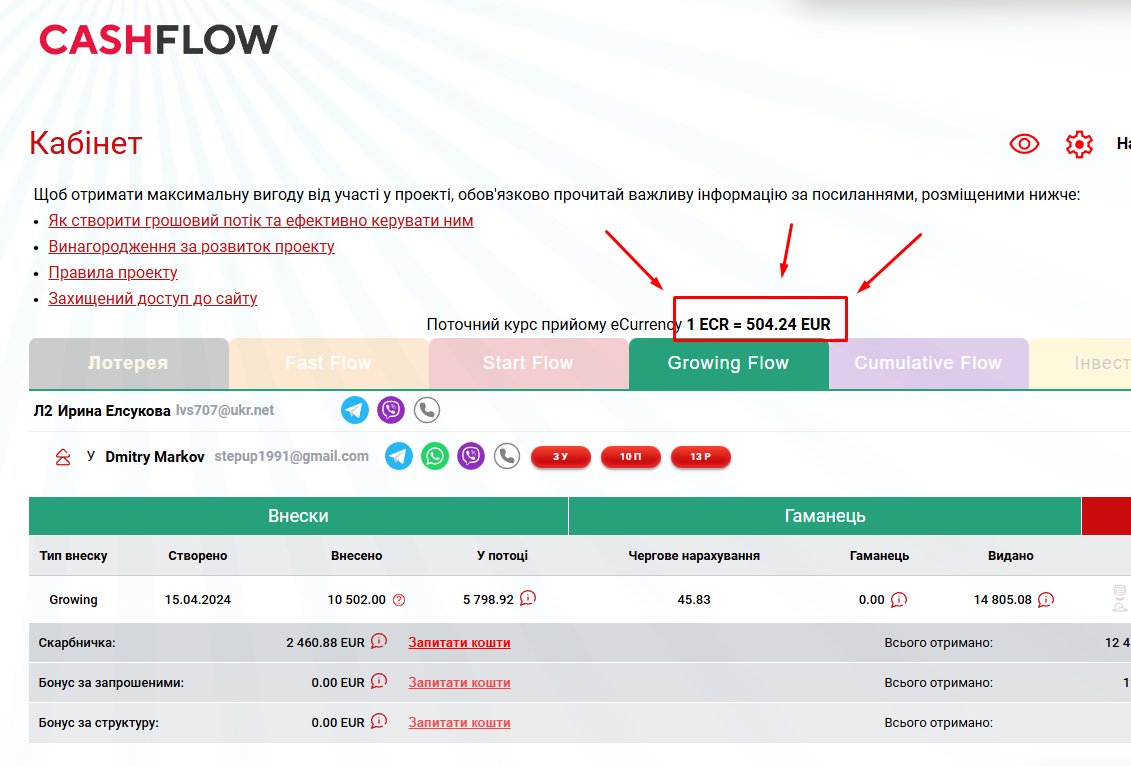Open Захищений доступ до сайту link
The width and height of the screenshot is (1131, 766).
click(x=152, y=299)
